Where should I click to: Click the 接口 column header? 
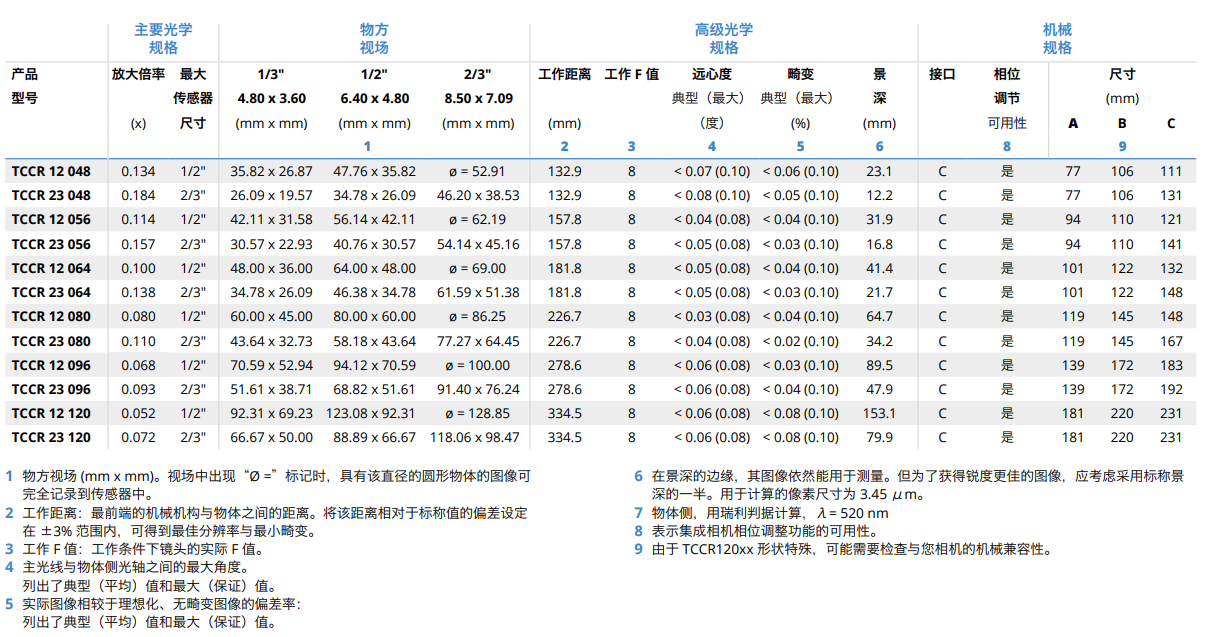(942, 74)
